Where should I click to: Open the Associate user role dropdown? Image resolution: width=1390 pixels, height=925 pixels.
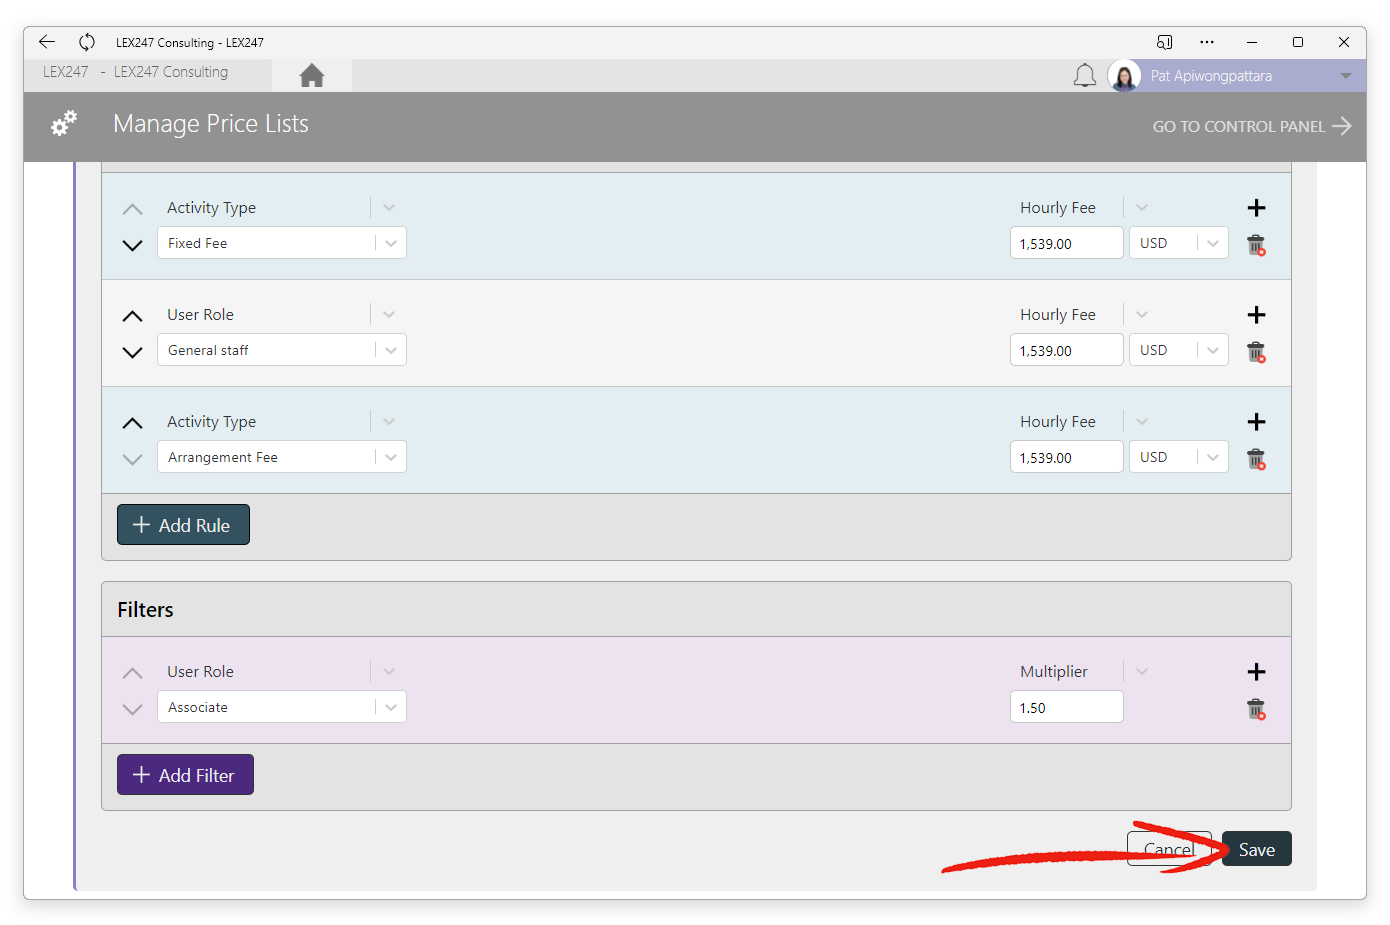pos(390,707)
